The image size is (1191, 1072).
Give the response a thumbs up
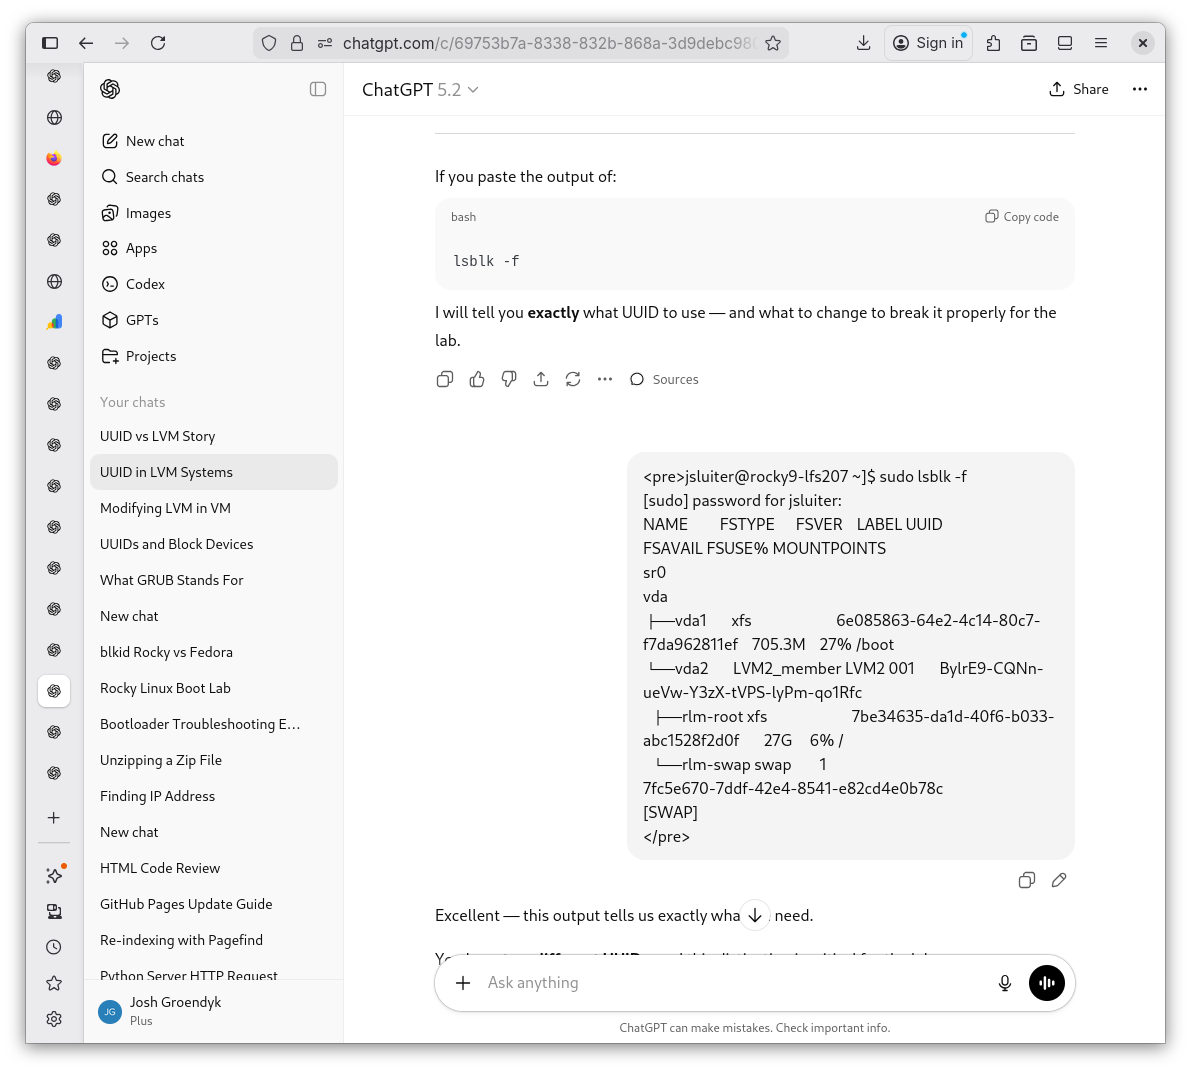(x=477, y=379)
